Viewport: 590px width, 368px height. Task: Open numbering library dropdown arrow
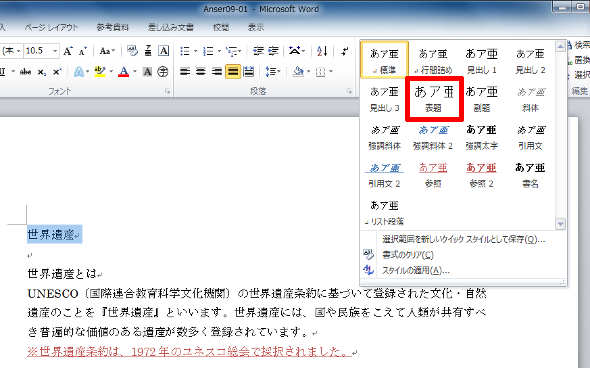tap(219, 51)
